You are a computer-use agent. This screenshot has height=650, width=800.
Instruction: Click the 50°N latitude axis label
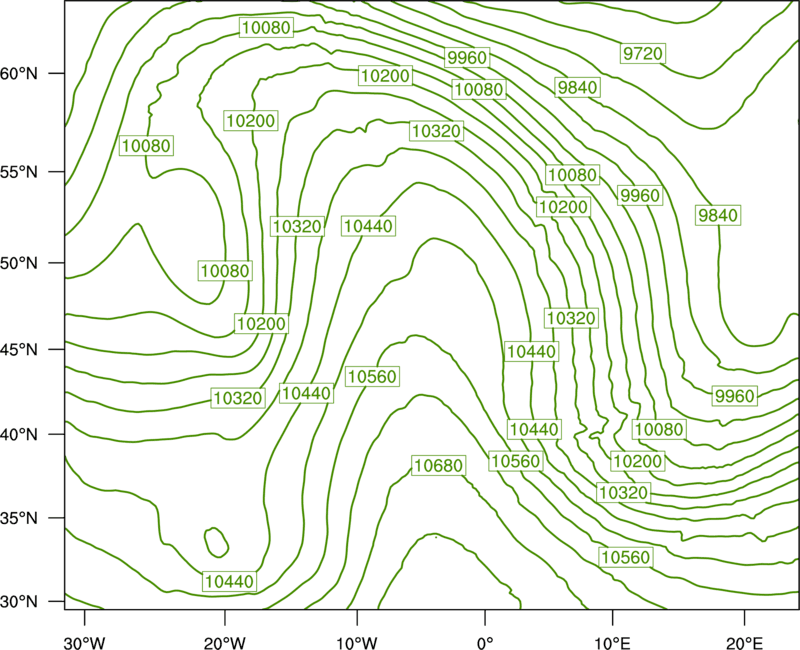pyautogui.click(x=19, y=263)
